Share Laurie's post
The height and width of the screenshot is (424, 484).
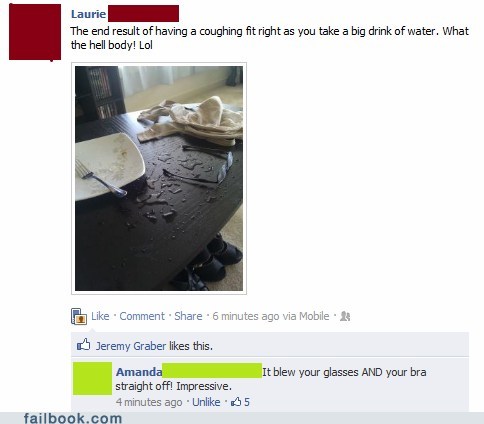[188, 316]
